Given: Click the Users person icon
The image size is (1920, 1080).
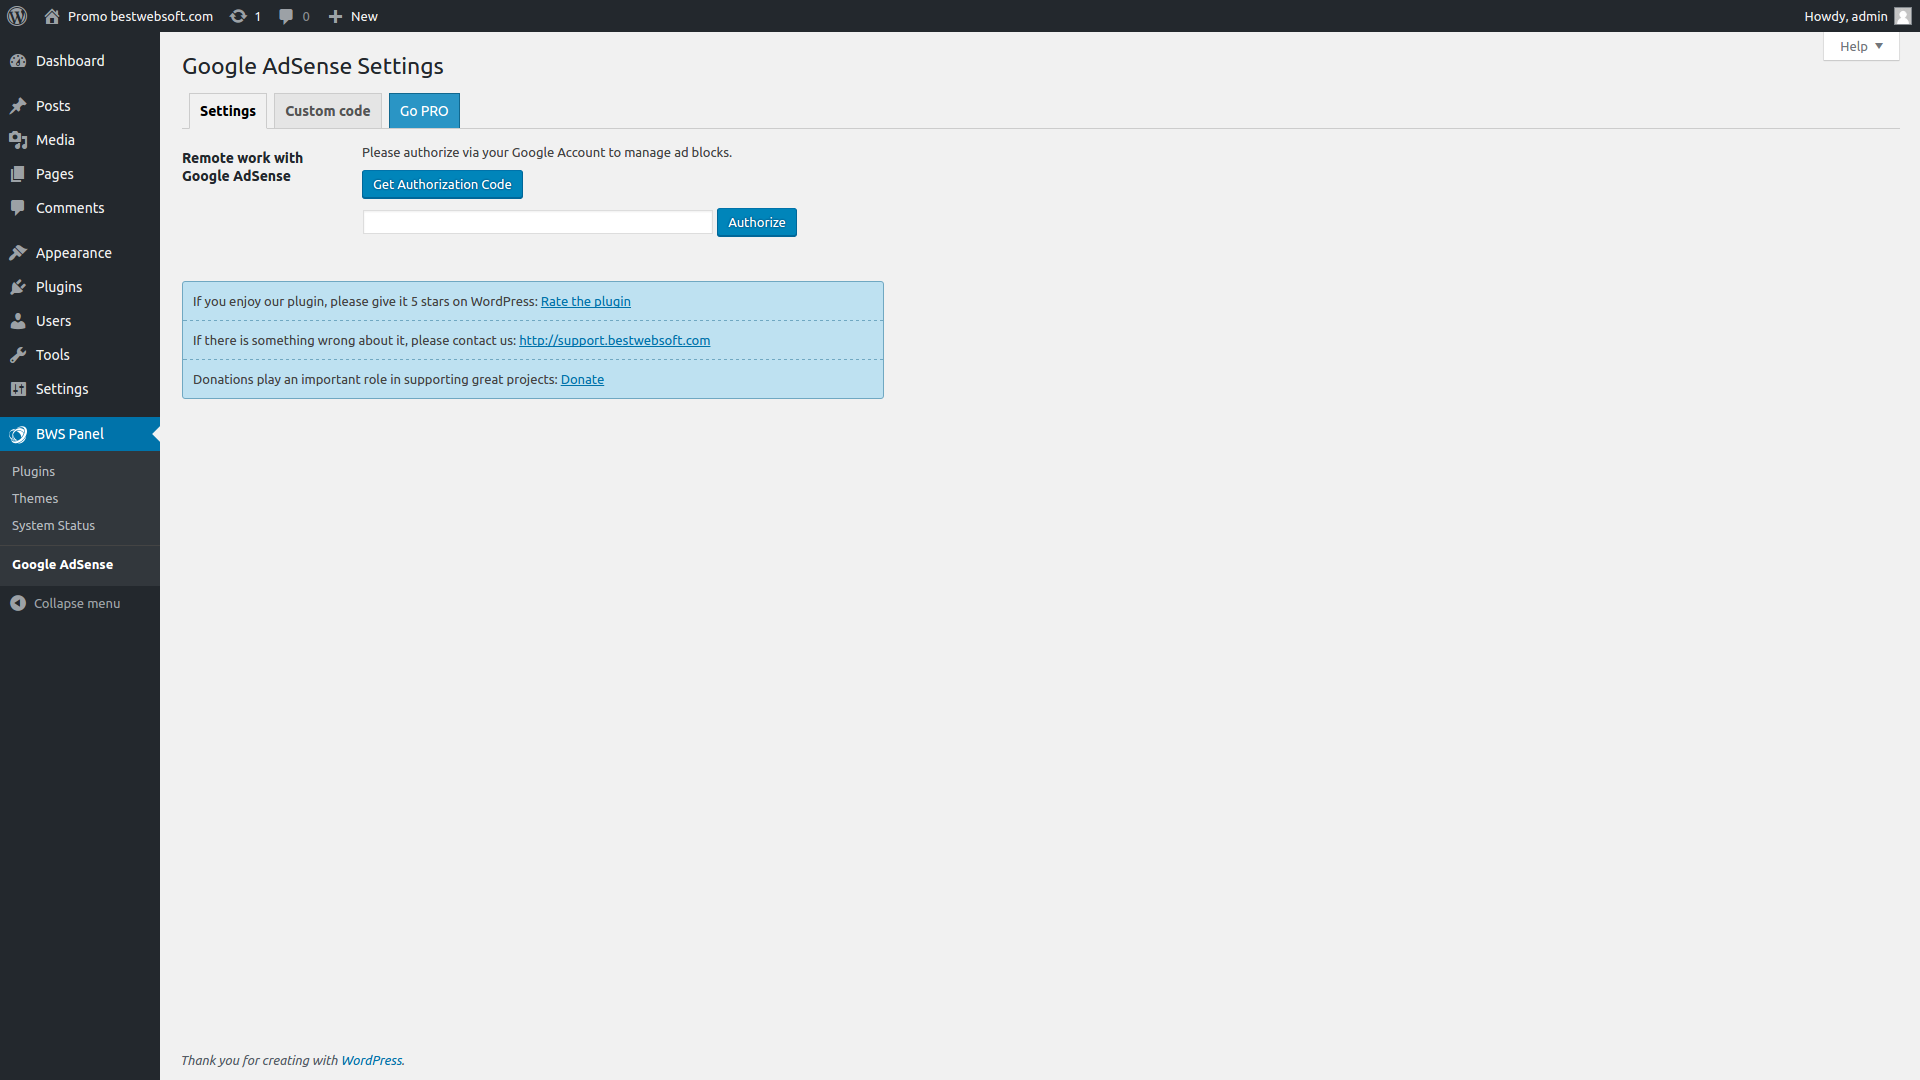Looking at the screenshot, I should click(18, 321).
